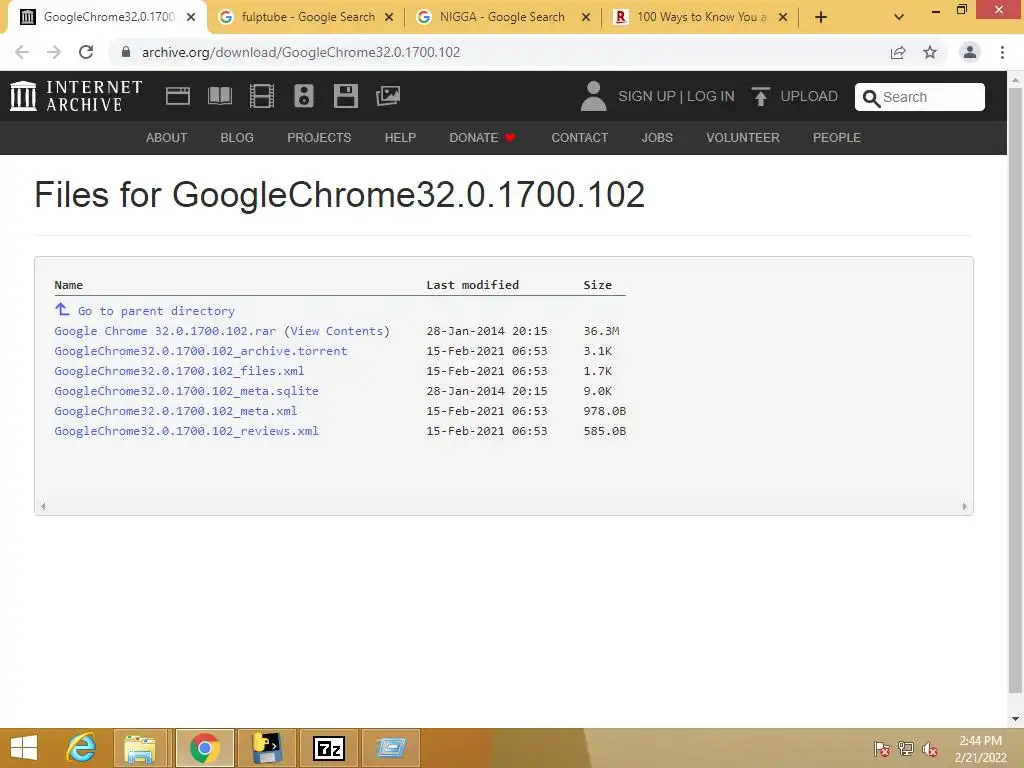The image size is (1024, 768).
Task: Close the 100 Ways to Know tab
Action: pos(783,18)
